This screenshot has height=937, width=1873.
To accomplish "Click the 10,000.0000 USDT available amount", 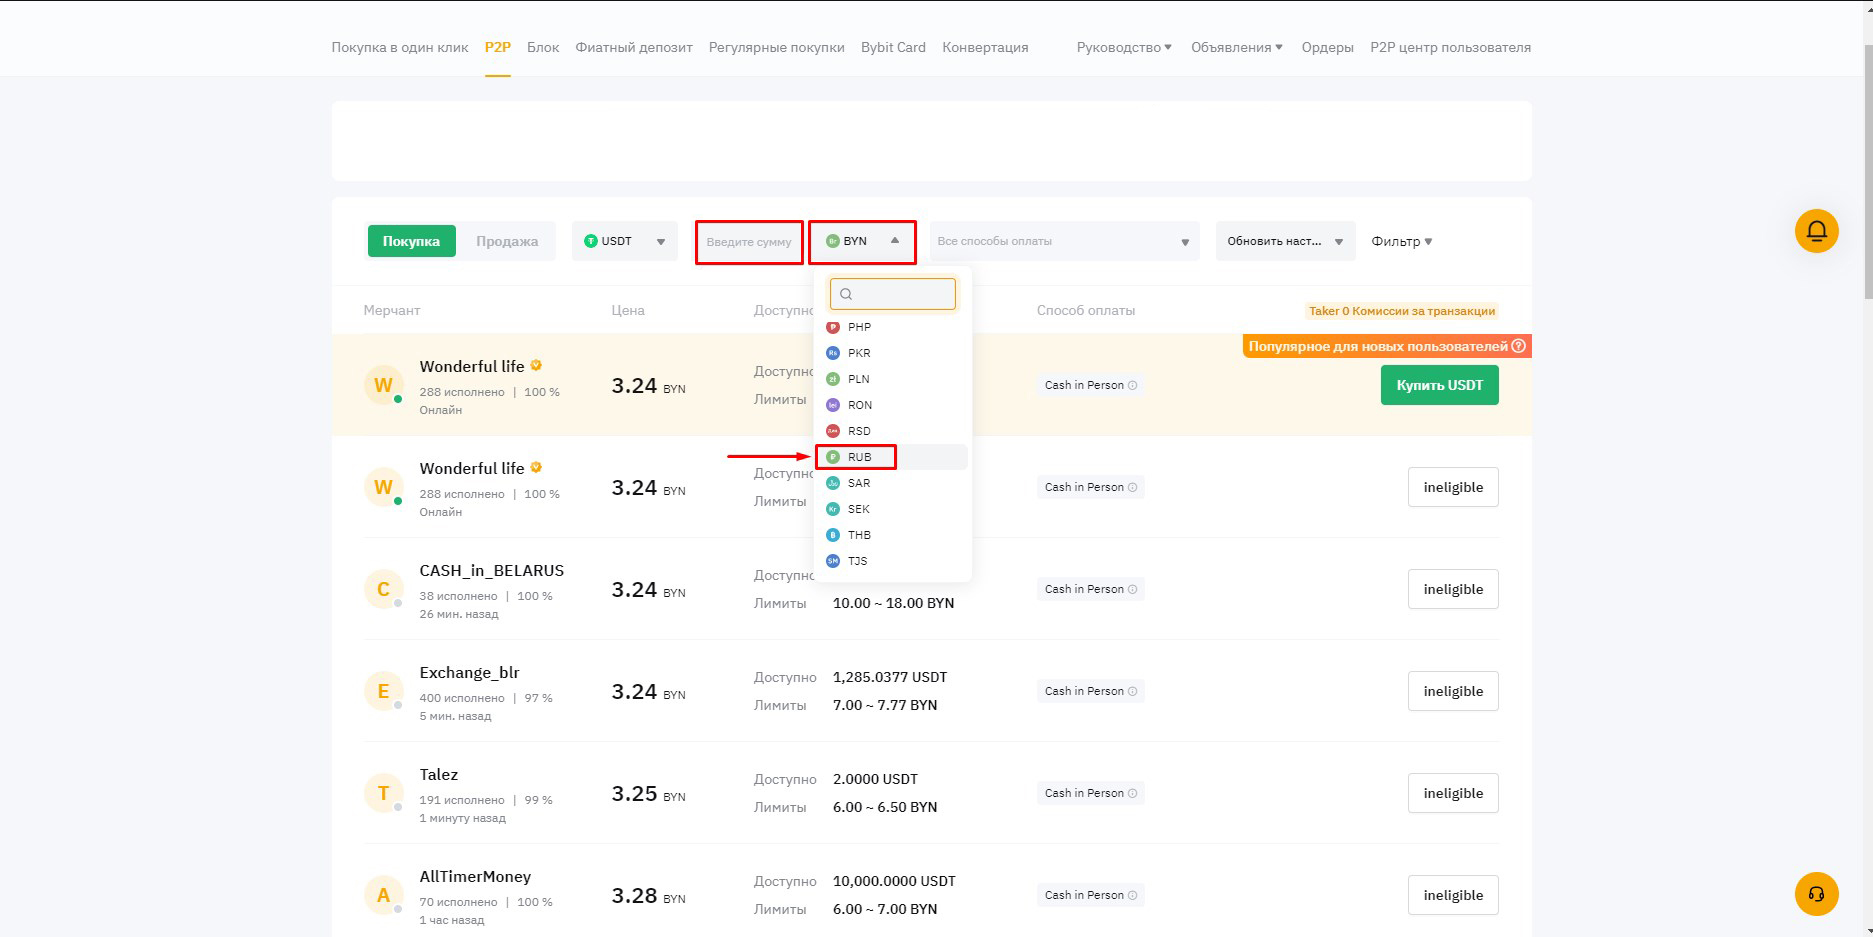I will click(894, 881).
